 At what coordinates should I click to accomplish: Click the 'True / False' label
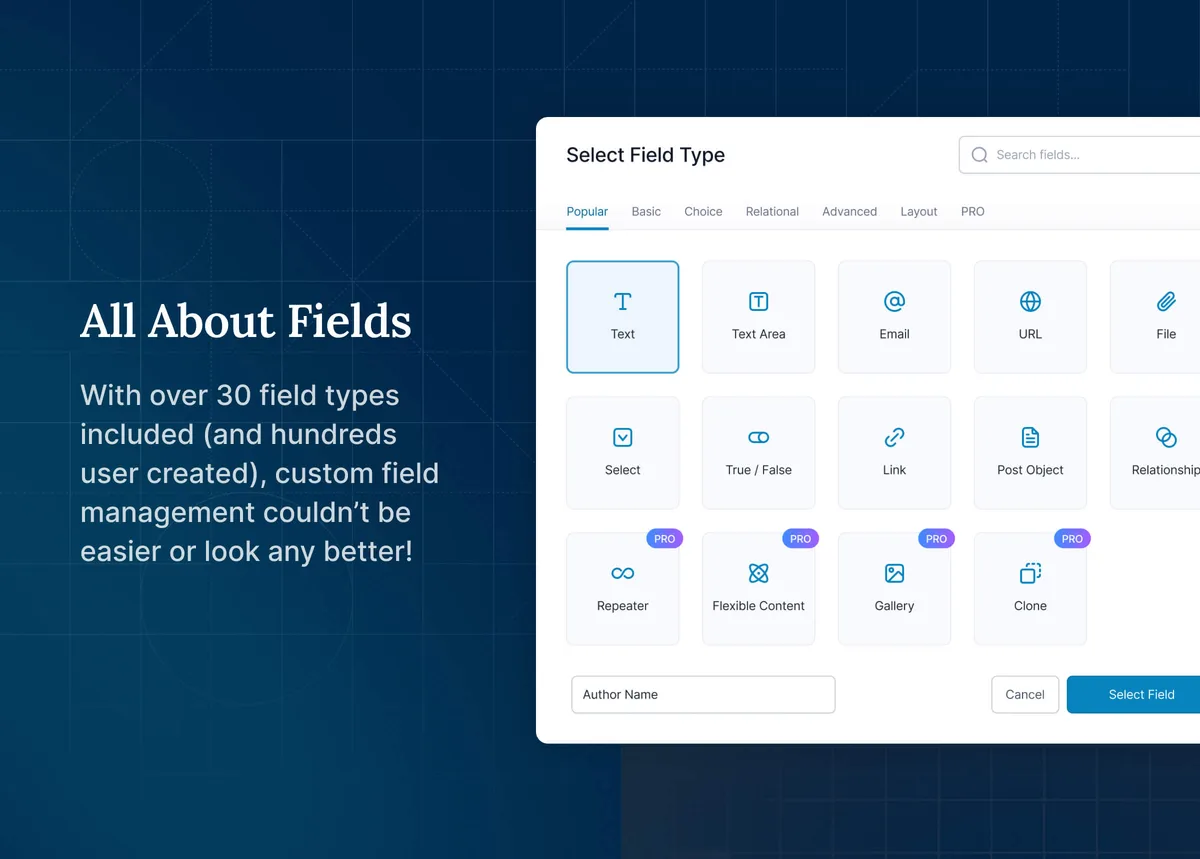(758, 470)
